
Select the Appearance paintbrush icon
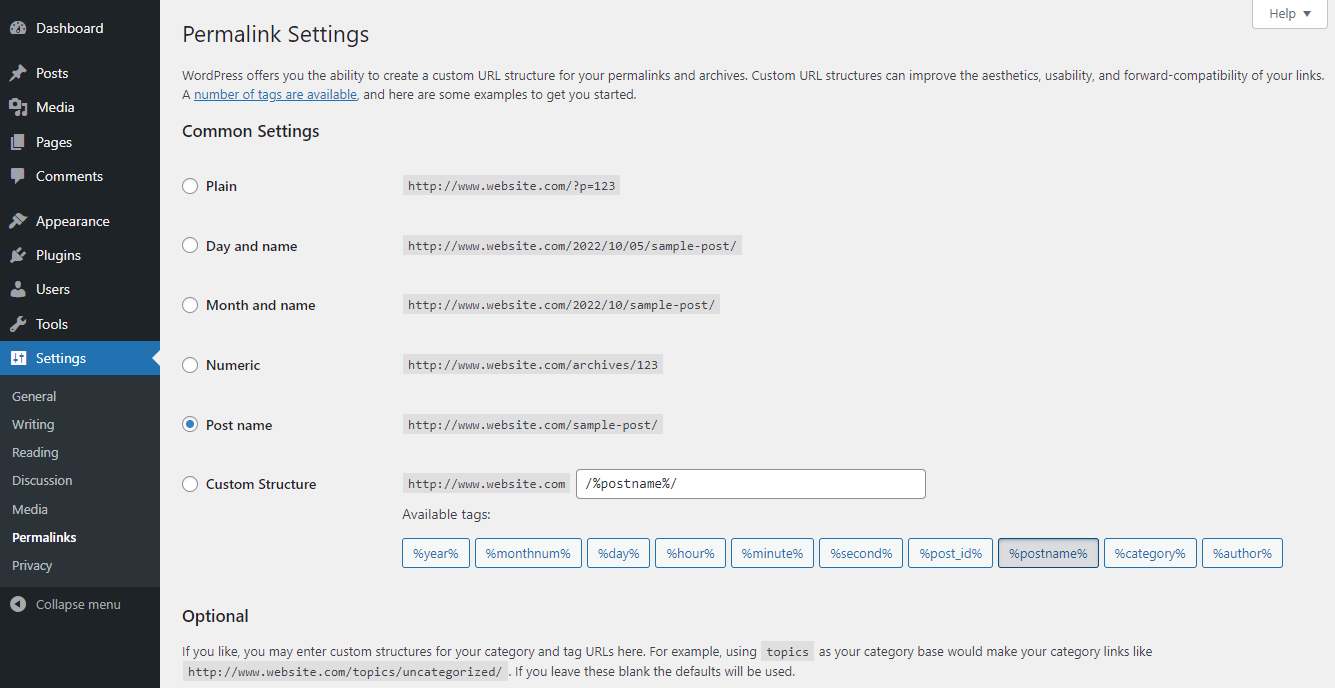click(x=18, y=220)
